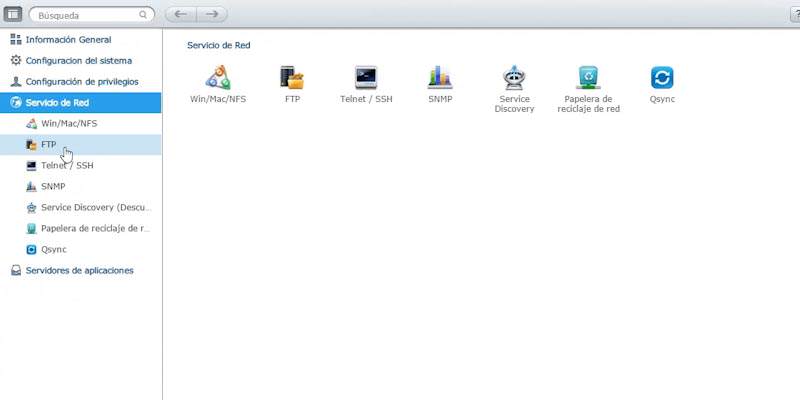Expand Servidores de aplicaciones section

pyautogui.click(x=81, y=270)
